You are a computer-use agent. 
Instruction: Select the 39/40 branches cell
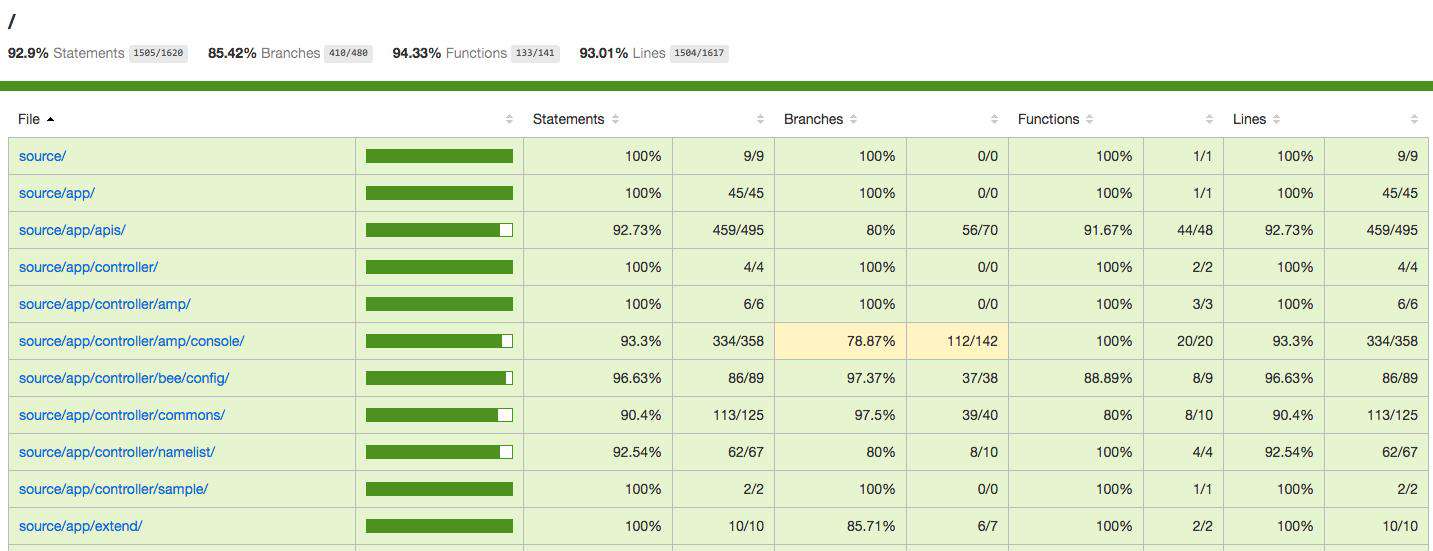click(957, 415)
